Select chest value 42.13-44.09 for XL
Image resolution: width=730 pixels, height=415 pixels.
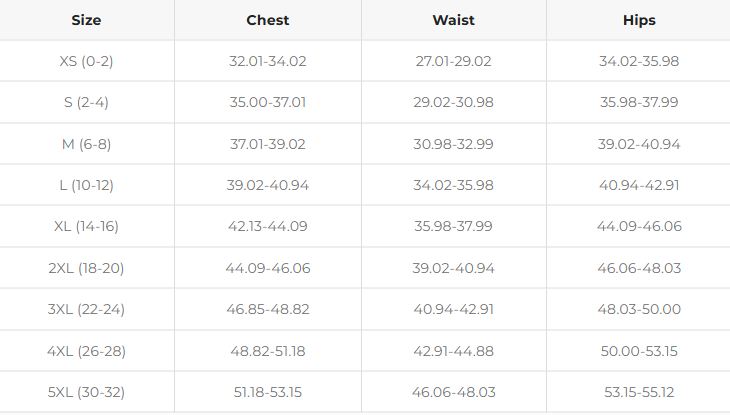(267, 226)
